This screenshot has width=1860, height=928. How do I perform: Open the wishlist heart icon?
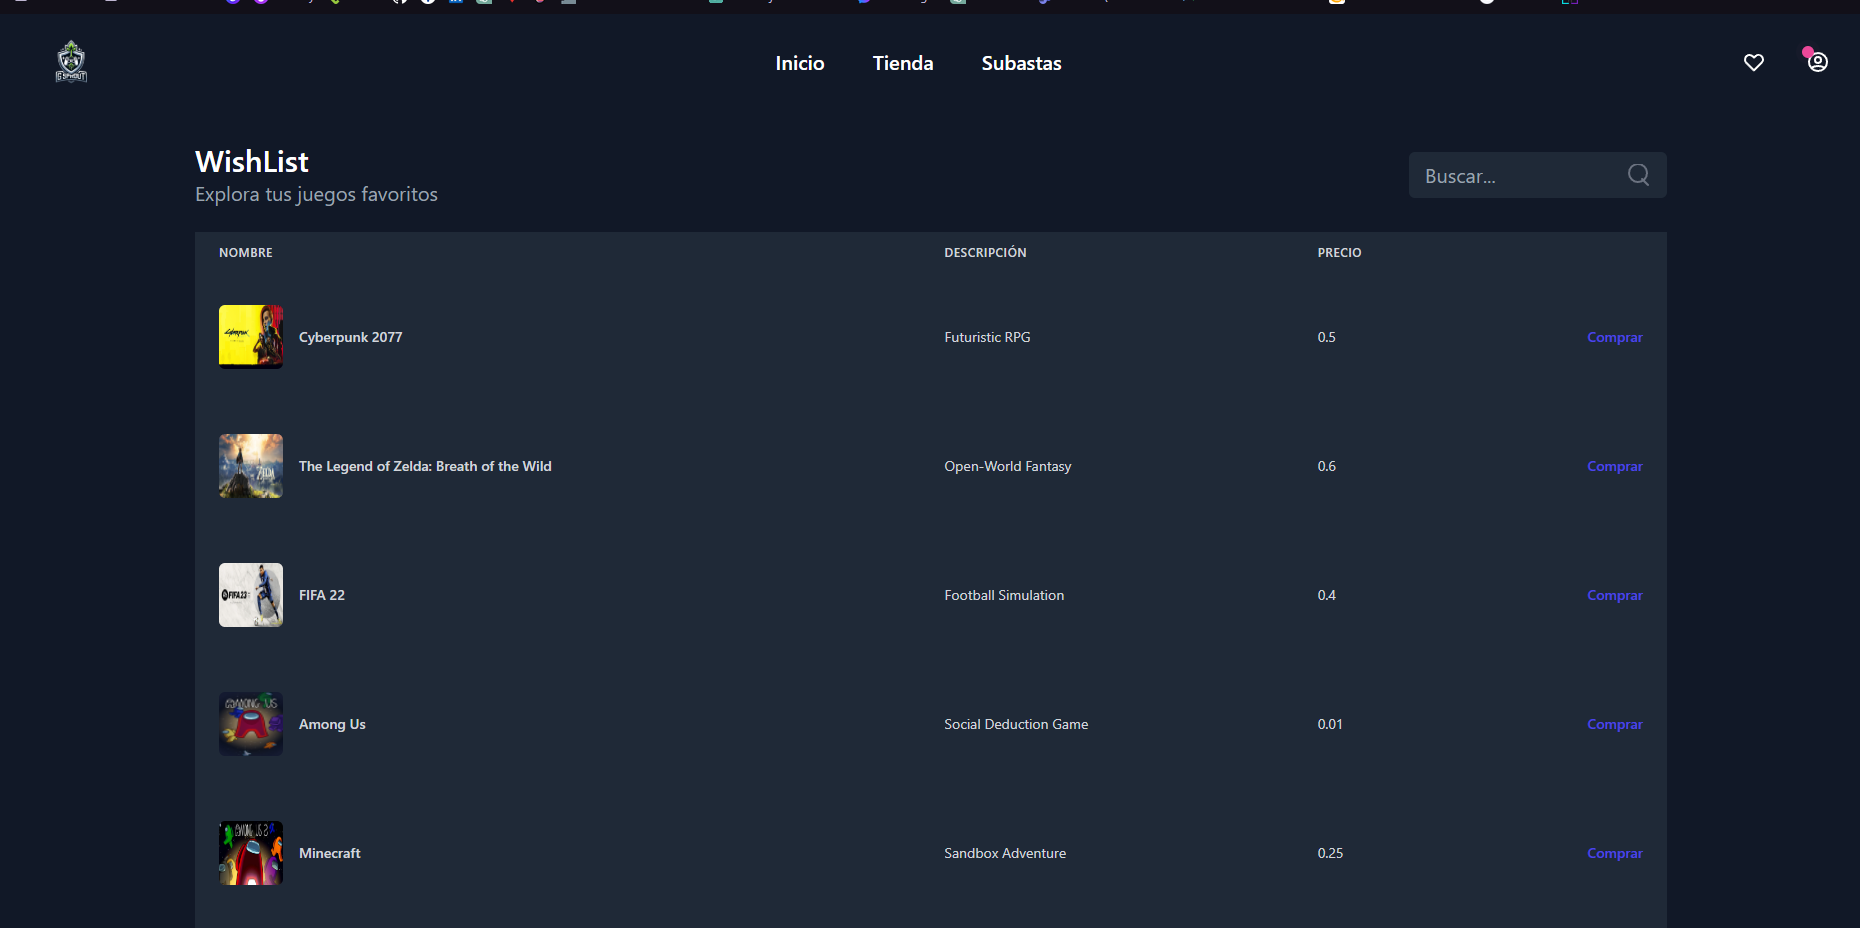(1754, 63)
